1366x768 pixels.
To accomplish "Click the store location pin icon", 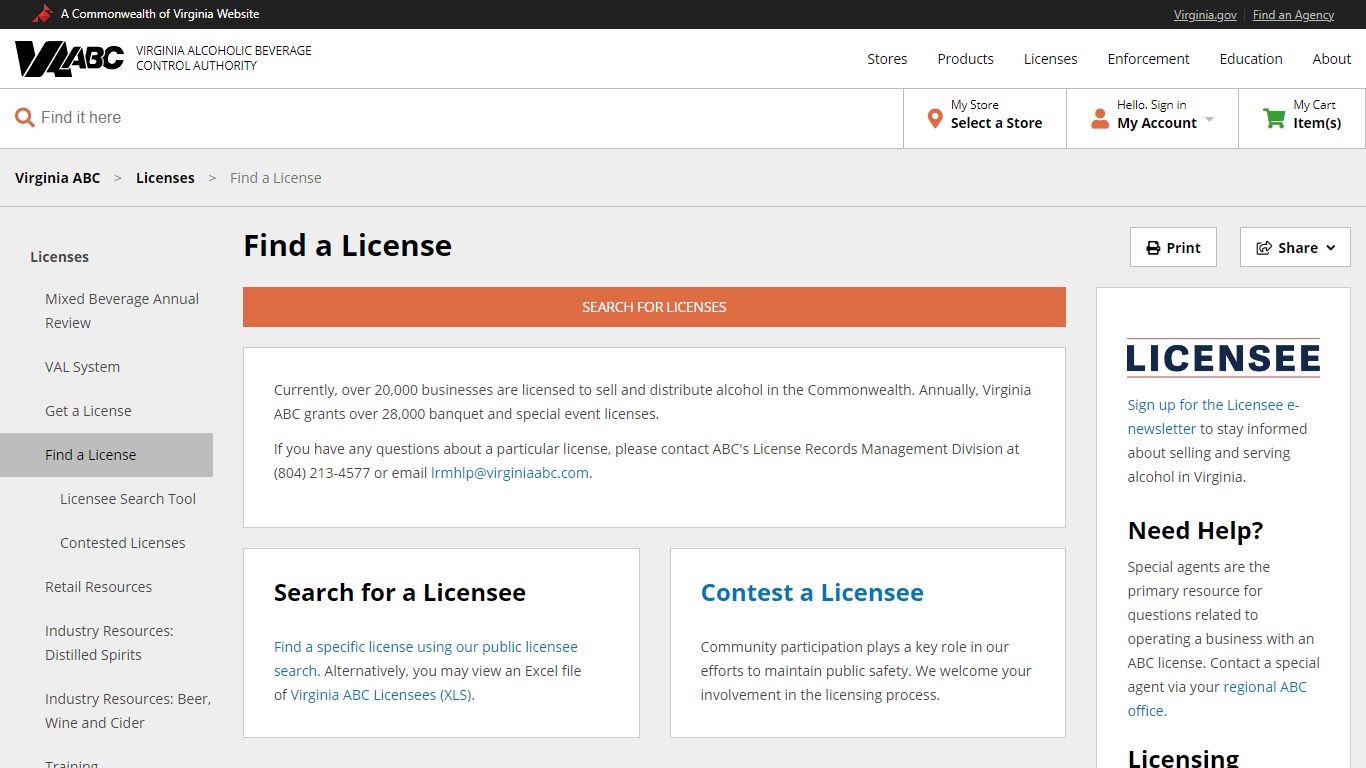I will 935,119.
